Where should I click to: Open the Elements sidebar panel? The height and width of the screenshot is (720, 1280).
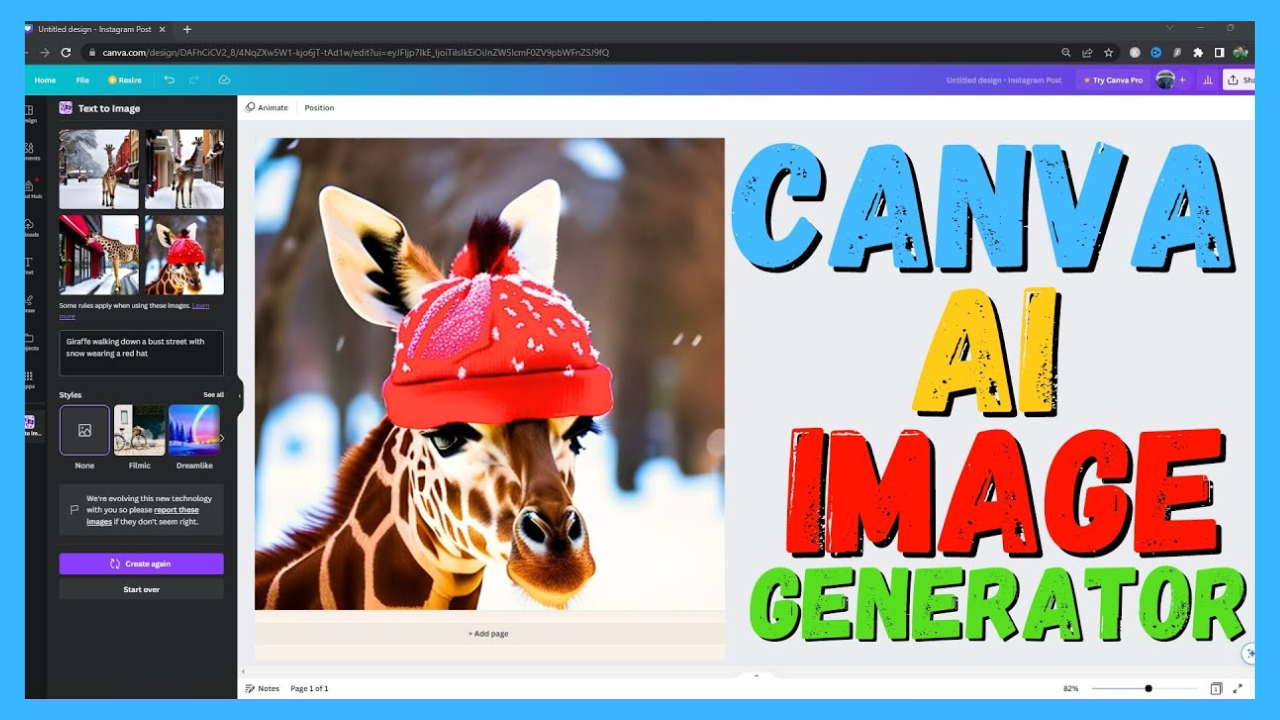coord(30,152)
